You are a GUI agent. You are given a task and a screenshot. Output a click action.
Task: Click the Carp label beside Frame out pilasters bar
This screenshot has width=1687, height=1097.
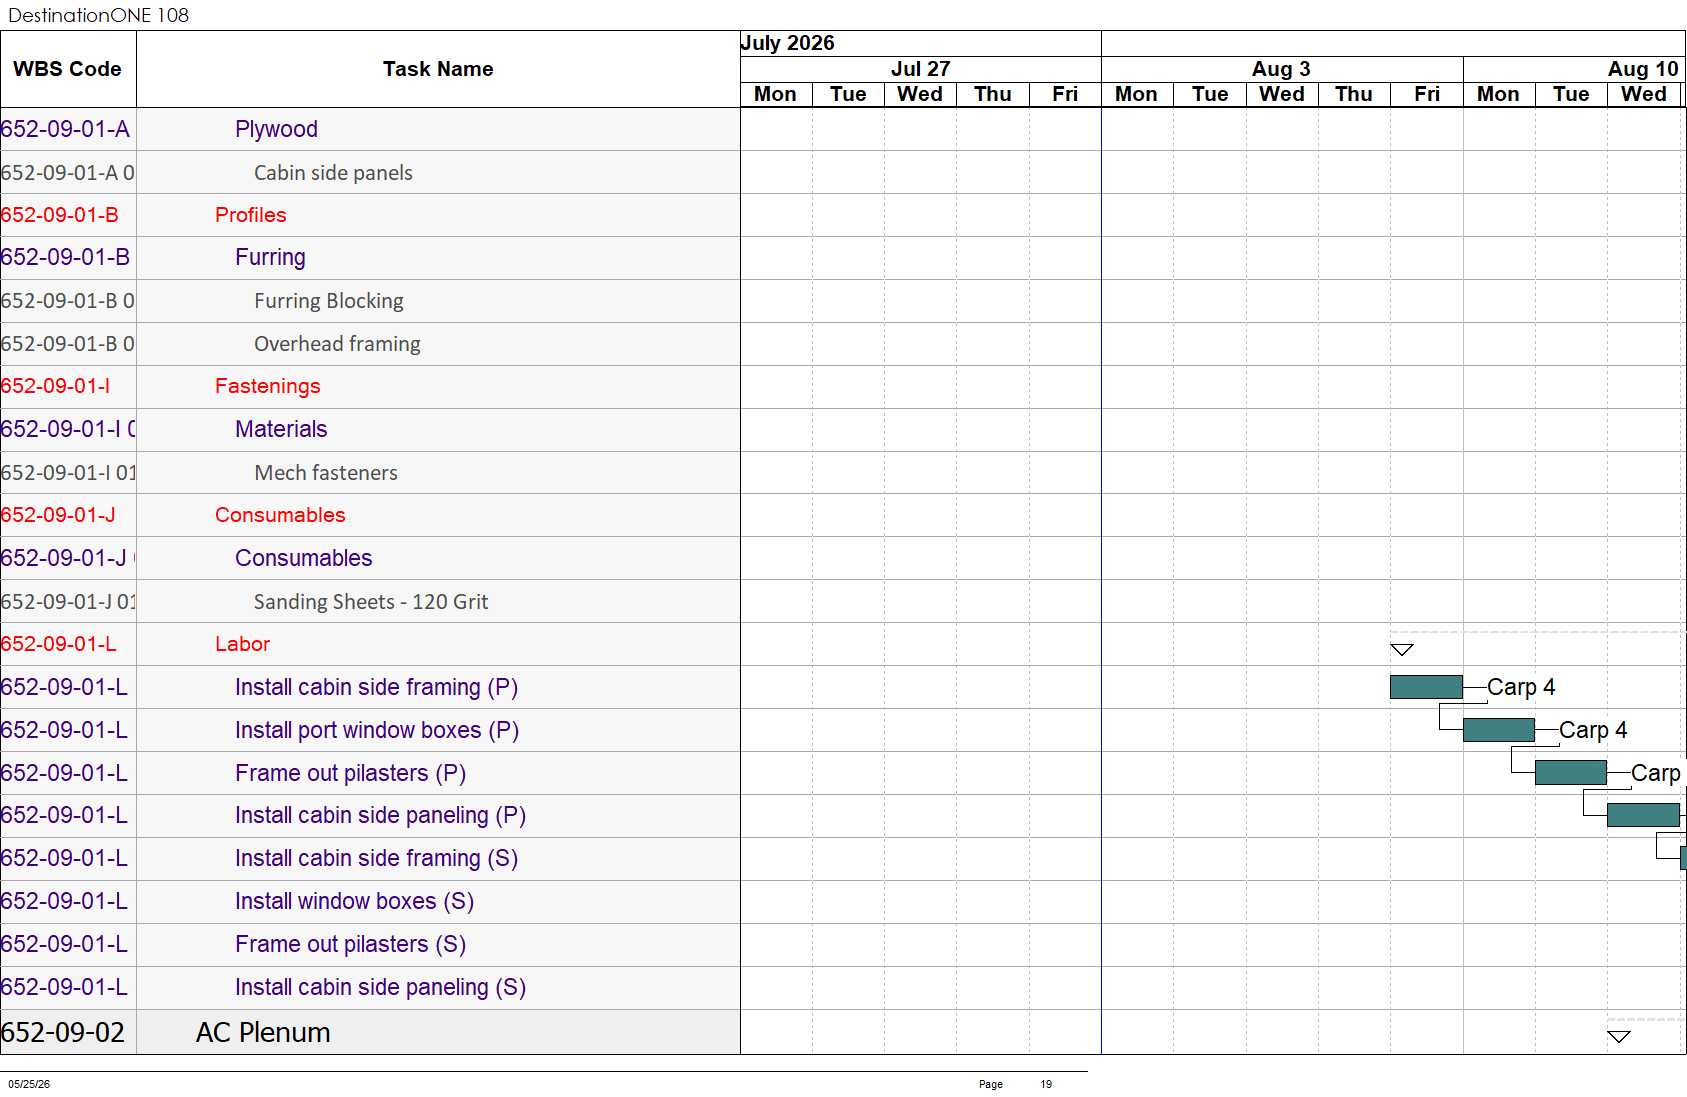[1656, 773]
